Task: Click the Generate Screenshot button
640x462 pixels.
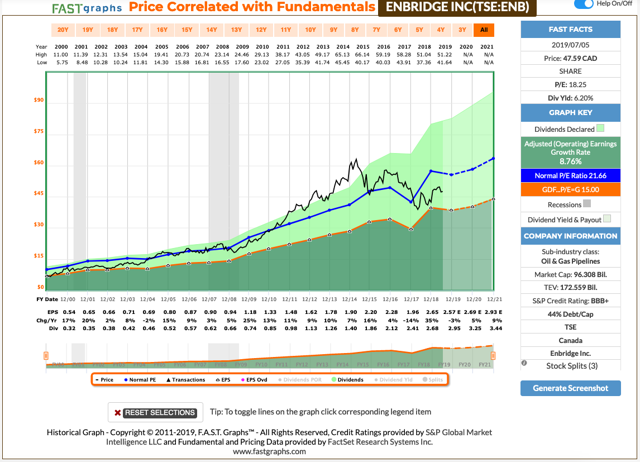Action: pos(570,388)
